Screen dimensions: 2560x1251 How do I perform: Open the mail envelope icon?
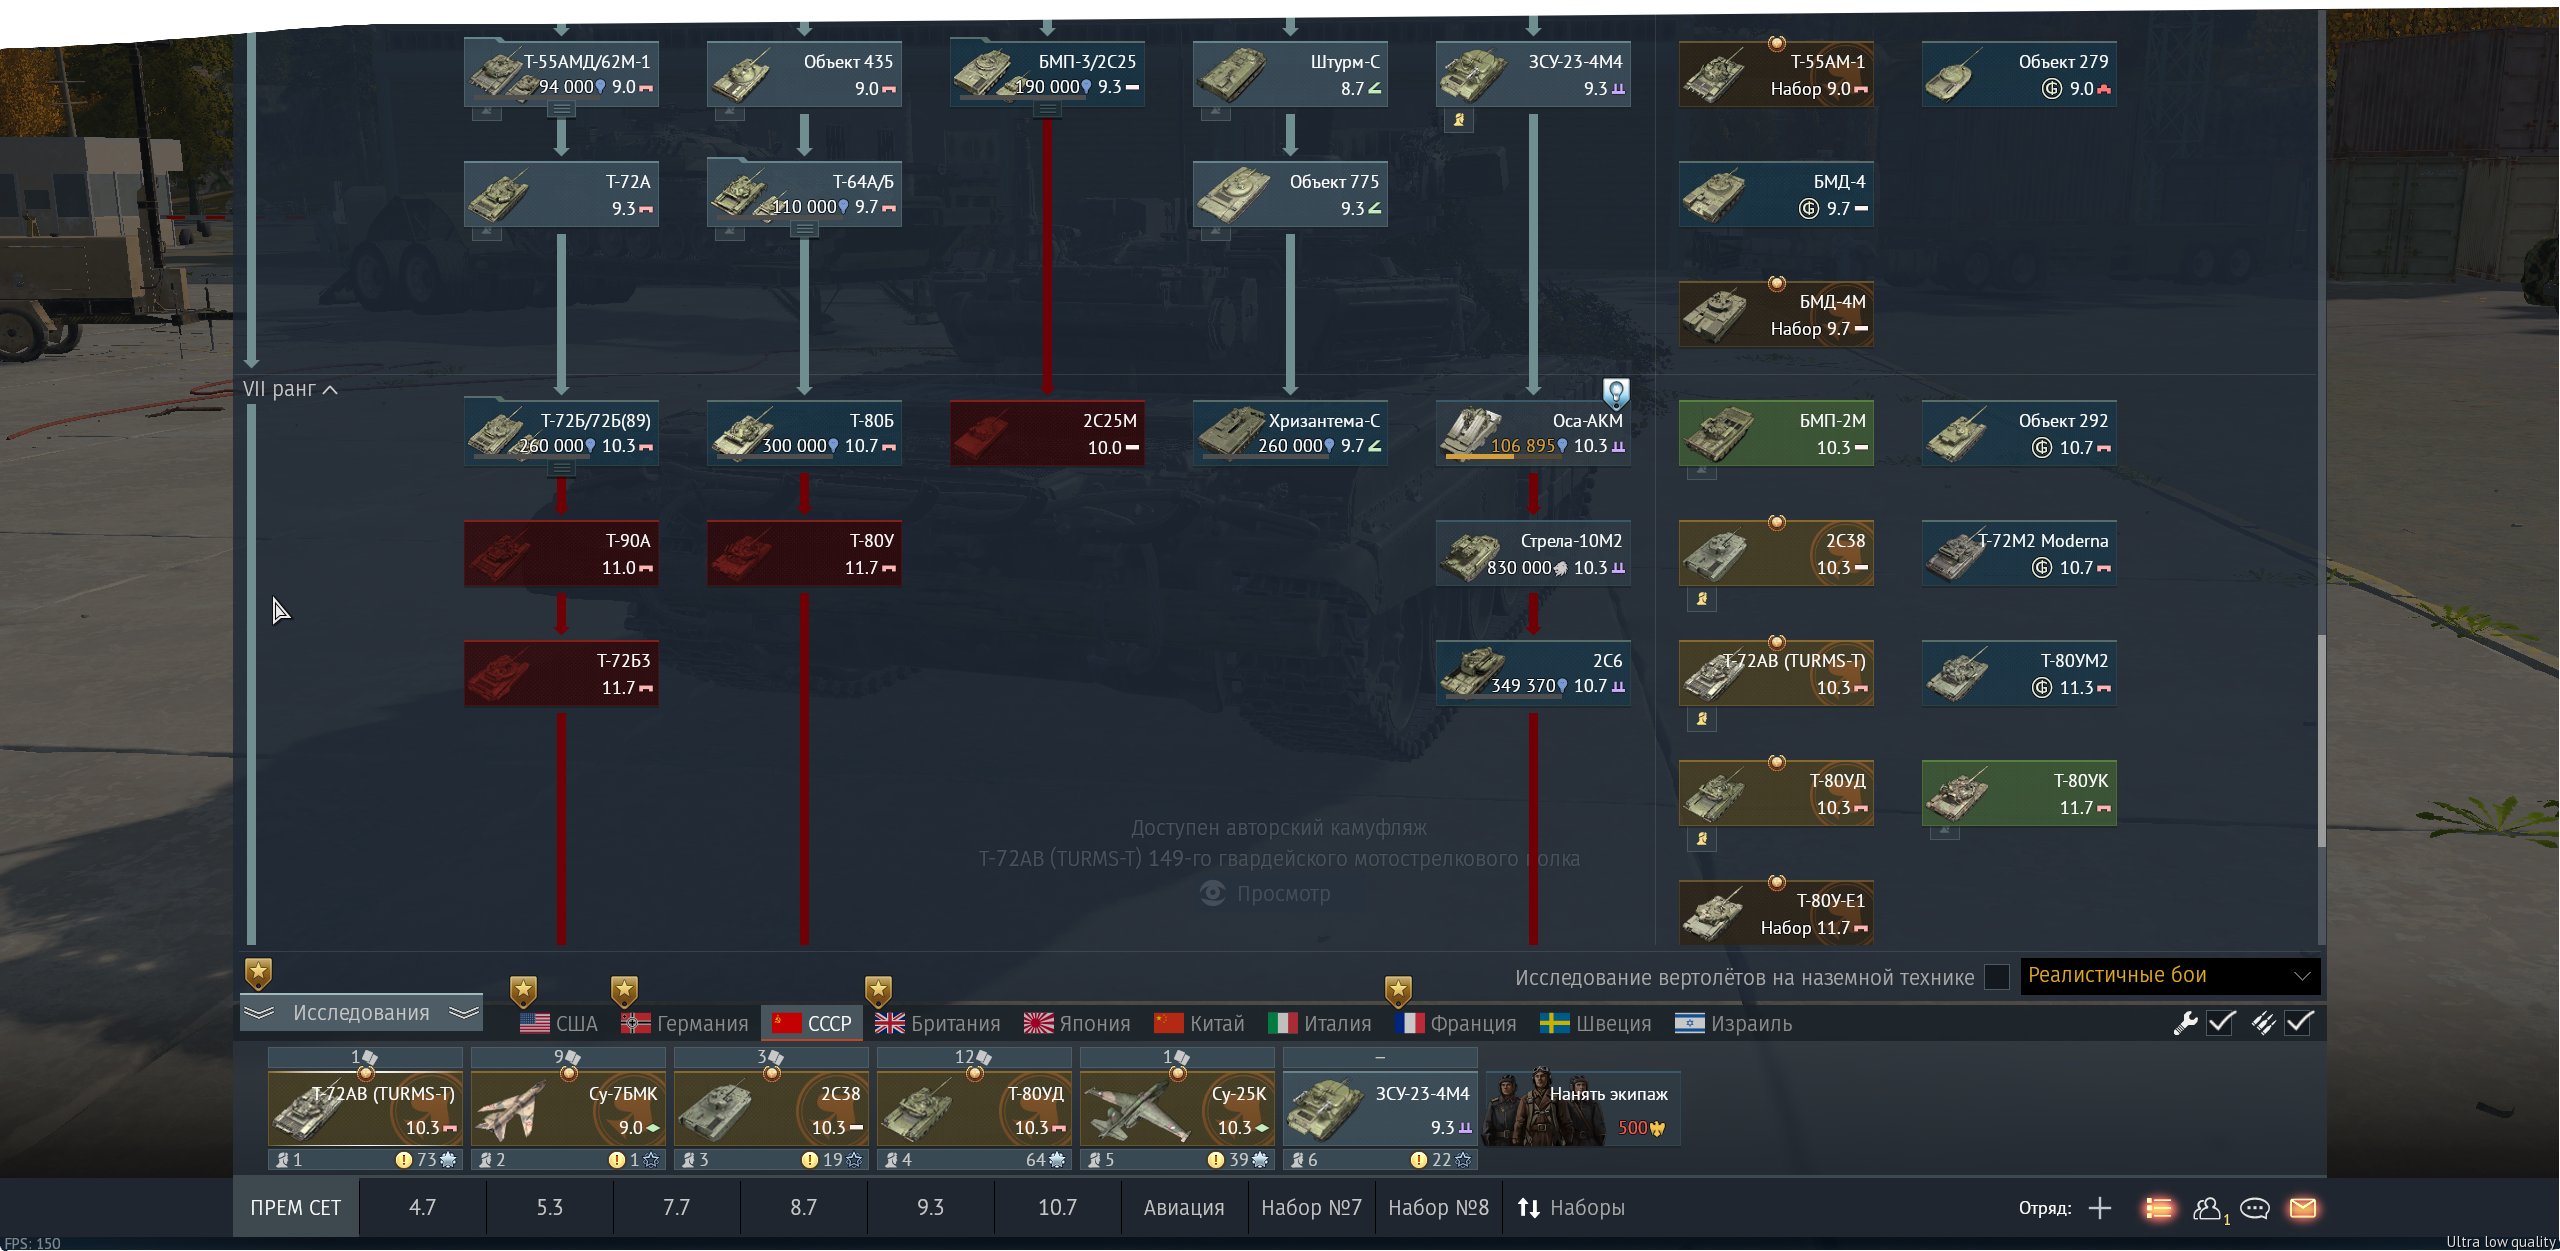(x=2303, y=1209)
